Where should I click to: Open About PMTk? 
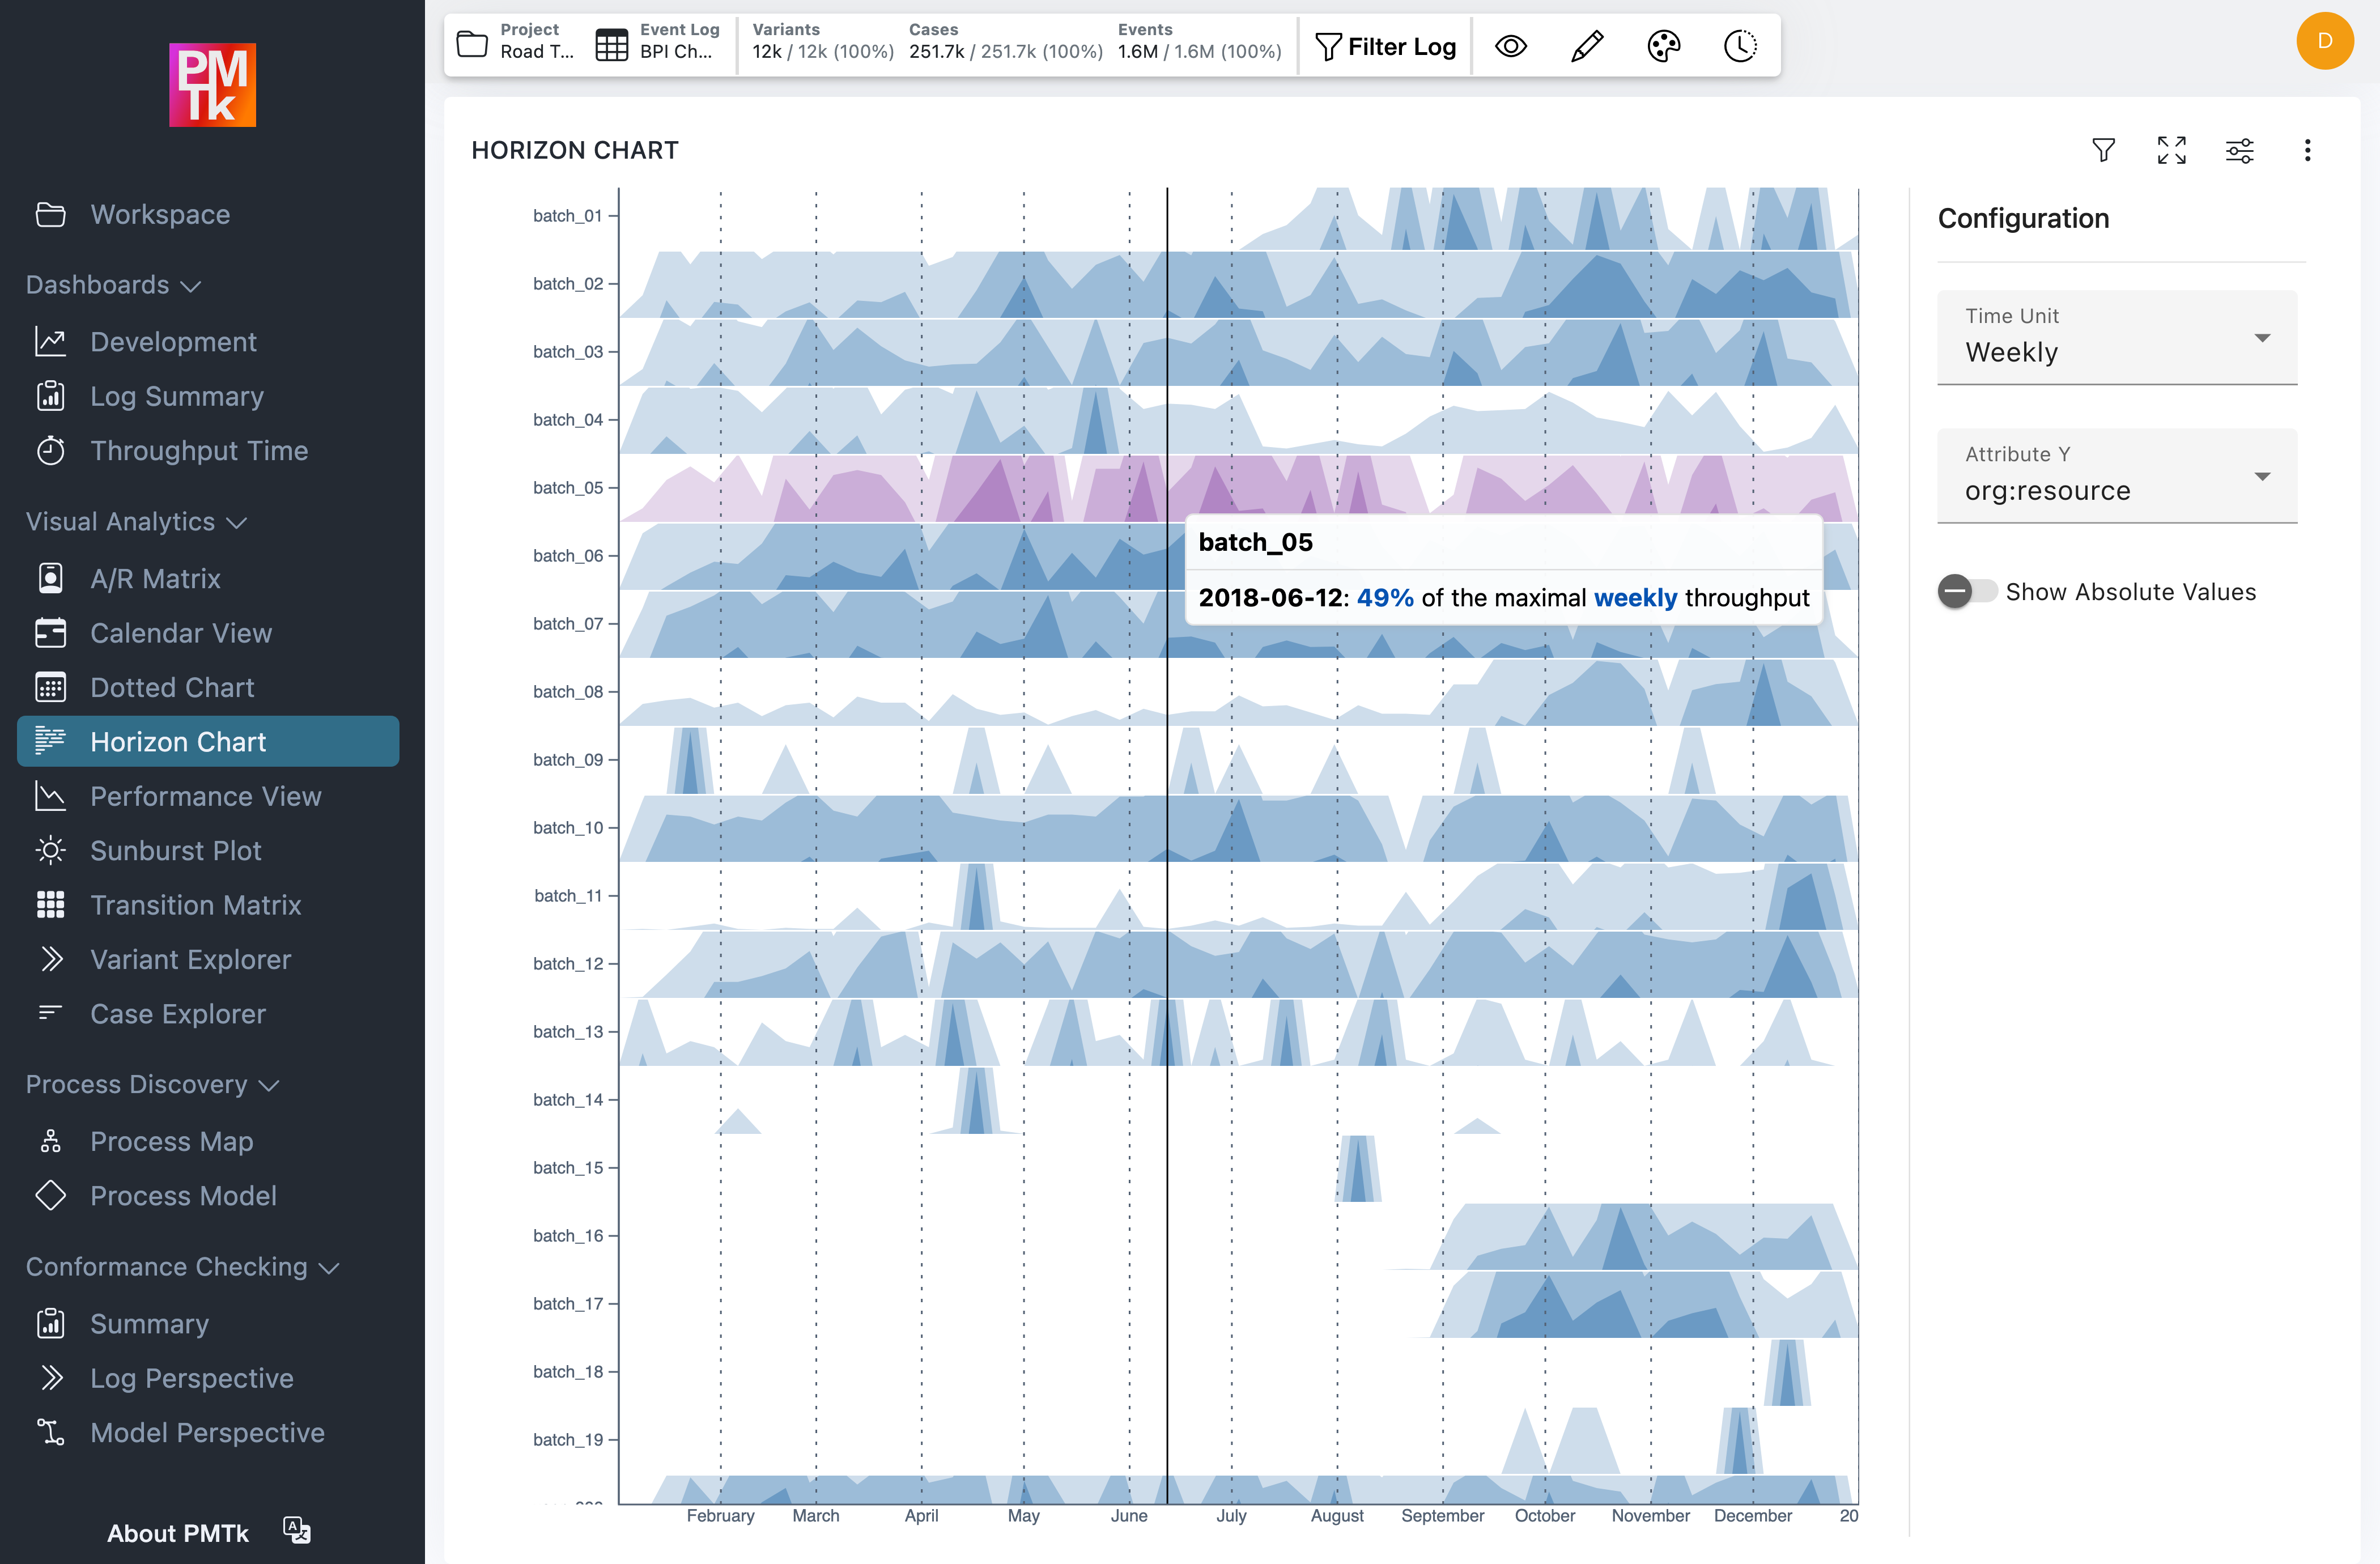click(x=178, y=1532)
